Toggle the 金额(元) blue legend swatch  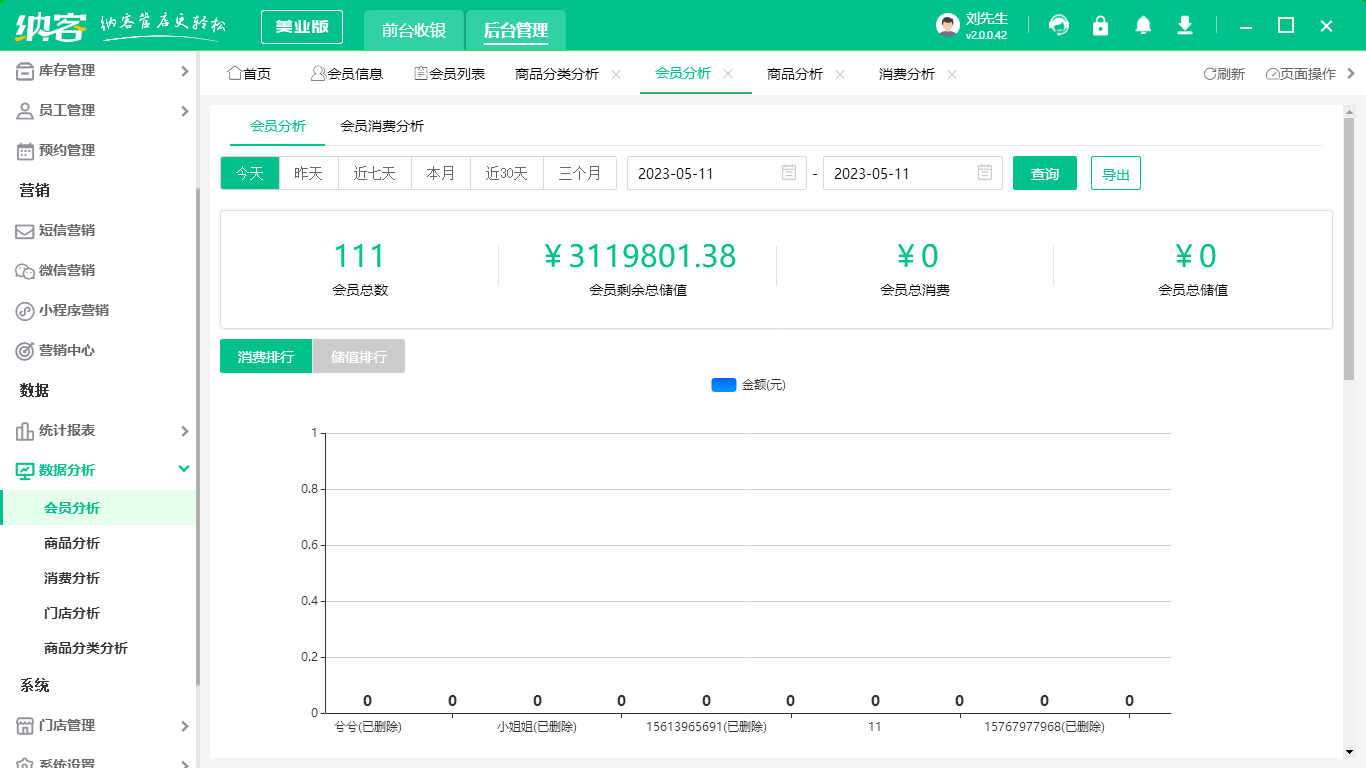tap(724, 385)
